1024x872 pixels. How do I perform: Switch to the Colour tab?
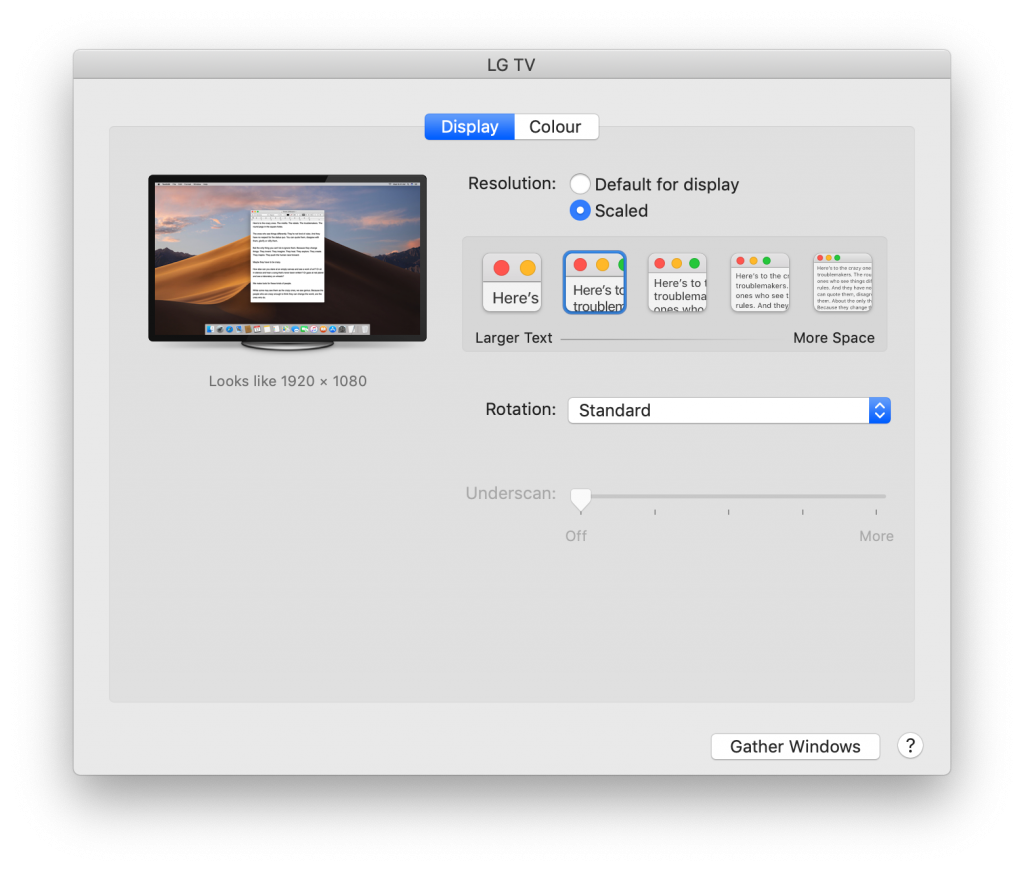coord(555,127)
